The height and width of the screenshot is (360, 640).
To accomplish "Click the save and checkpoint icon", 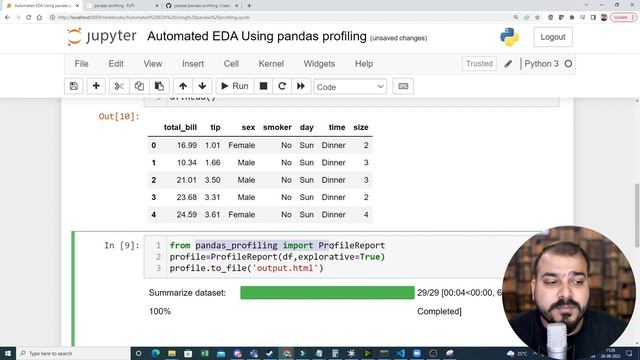I will pyautogui.click(x=74, y=86).
